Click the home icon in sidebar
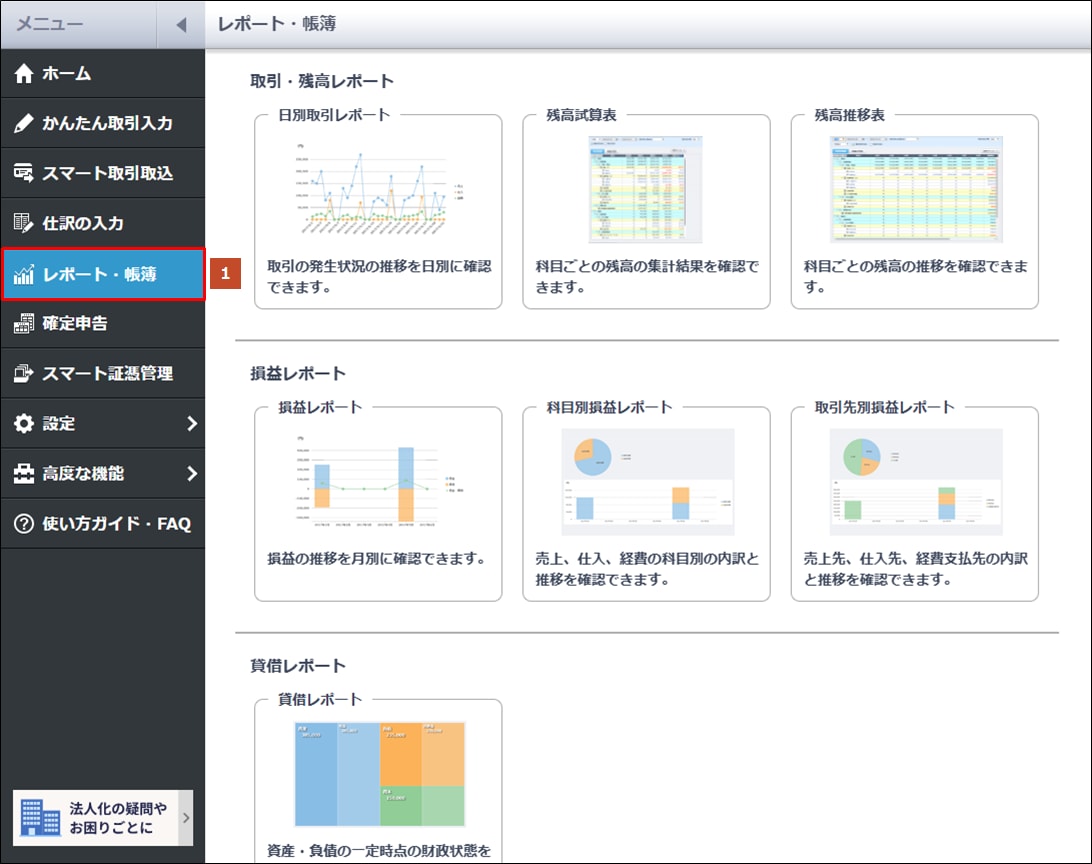 click(x=24, y=74)
